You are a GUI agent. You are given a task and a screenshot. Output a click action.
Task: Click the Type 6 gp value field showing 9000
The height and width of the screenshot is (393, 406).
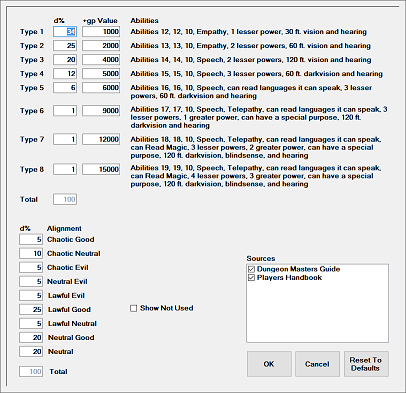click(101, 111)
